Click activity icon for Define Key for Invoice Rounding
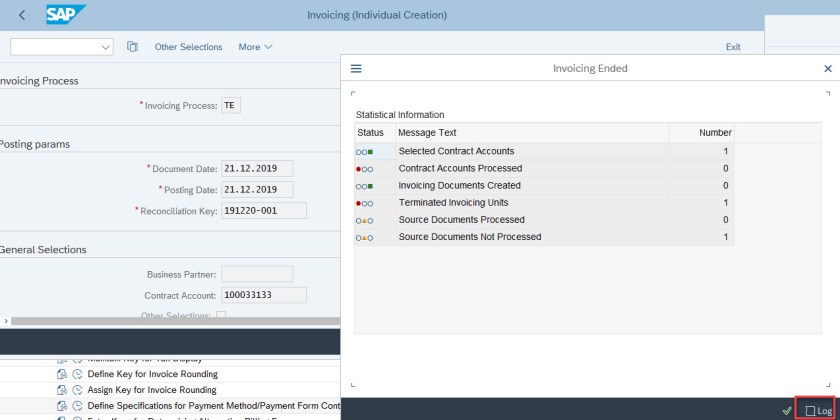840x420 pixels. click(76, 374)
